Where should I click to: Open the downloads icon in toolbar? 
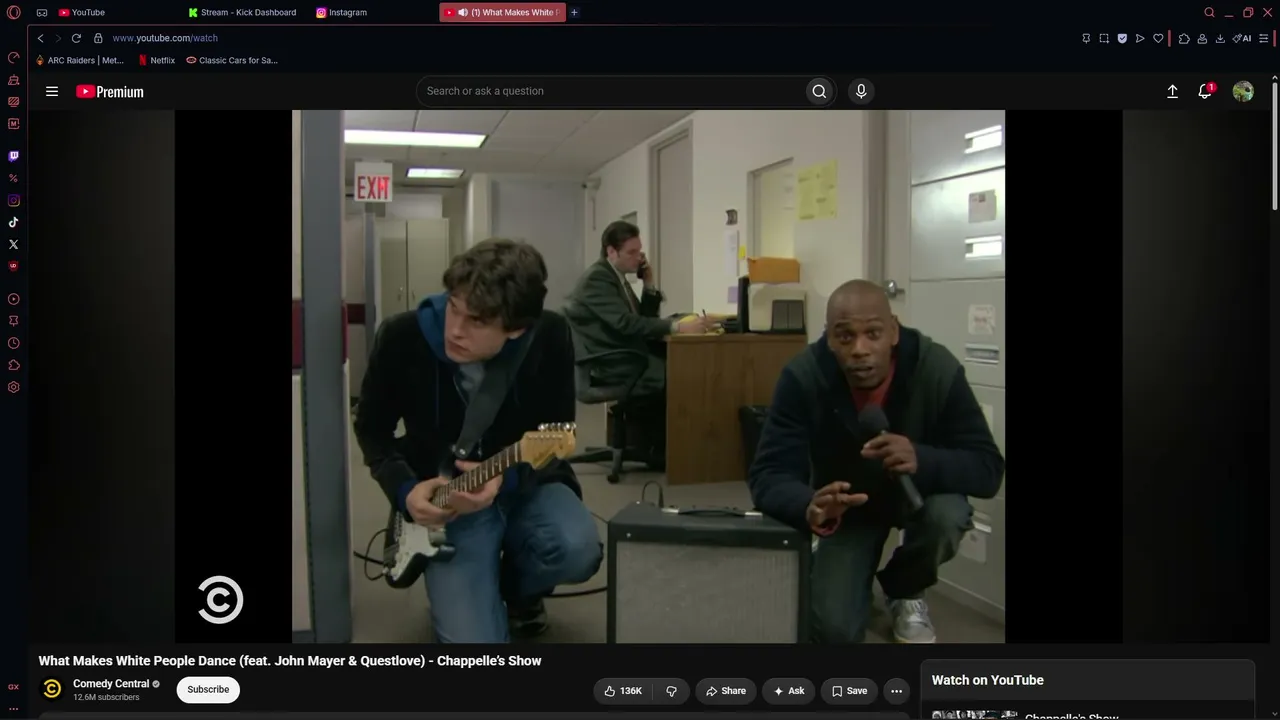[1220, 38]
